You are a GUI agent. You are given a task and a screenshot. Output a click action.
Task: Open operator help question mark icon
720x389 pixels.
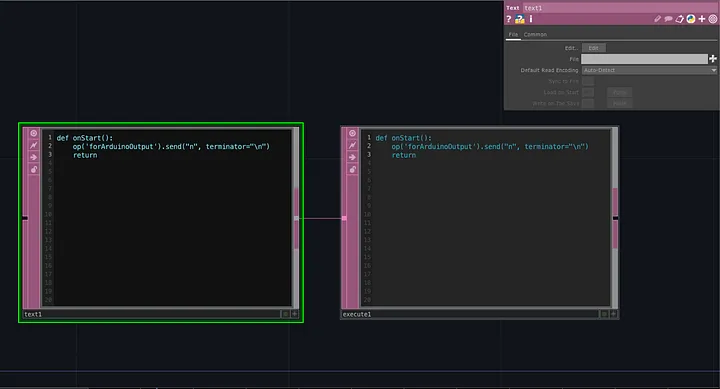tap(509, 19)
